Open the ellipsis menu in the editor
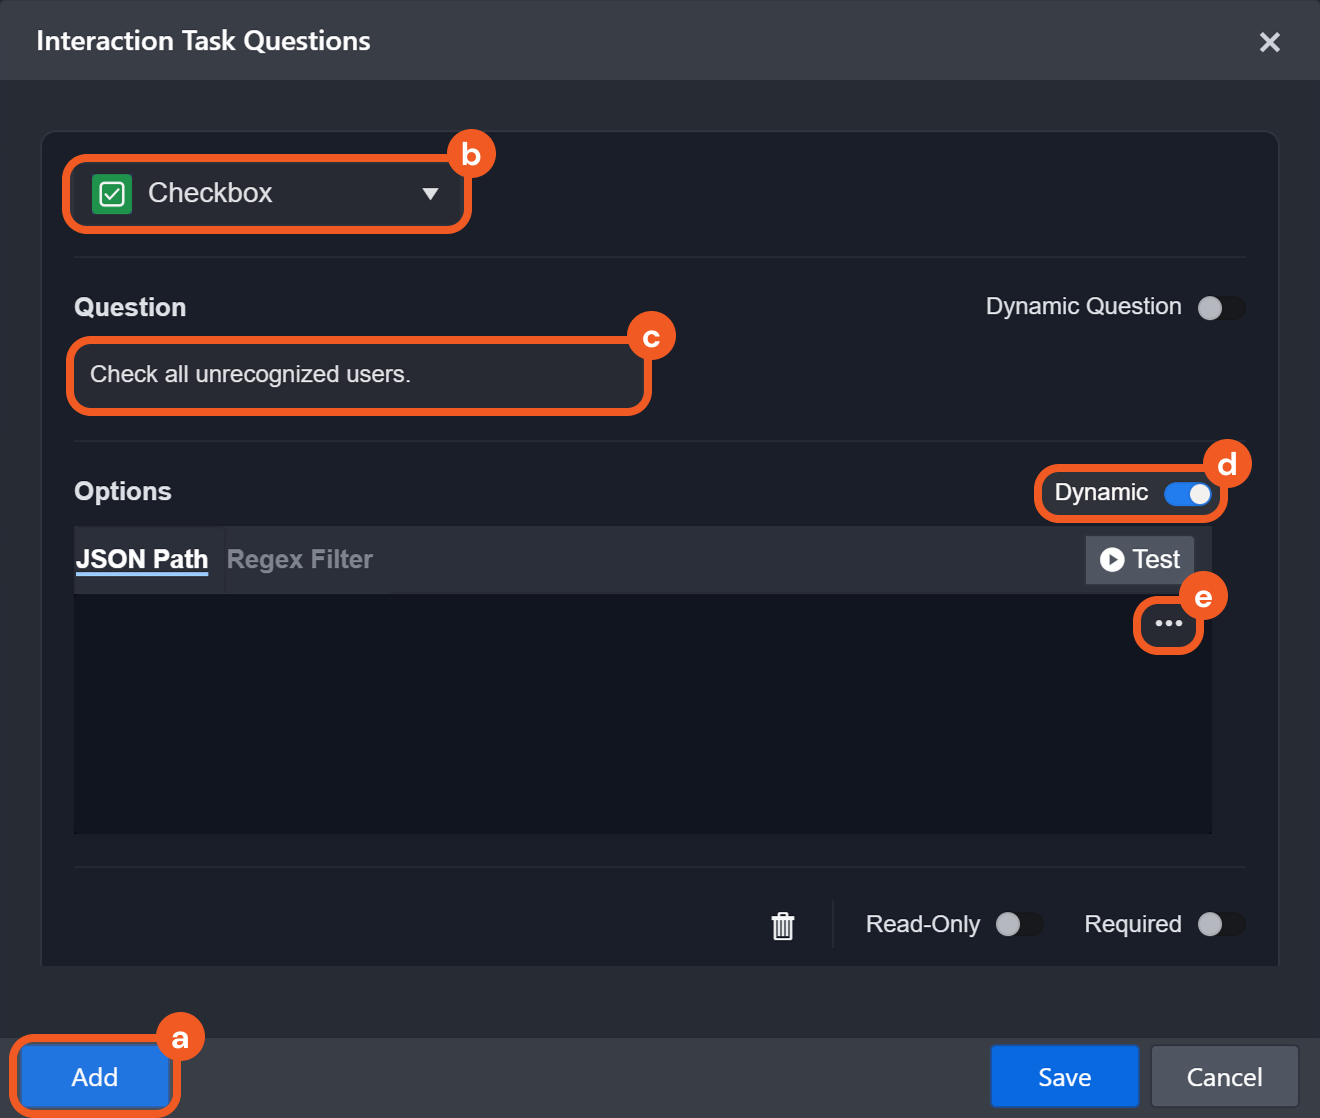 [1168, 624]
